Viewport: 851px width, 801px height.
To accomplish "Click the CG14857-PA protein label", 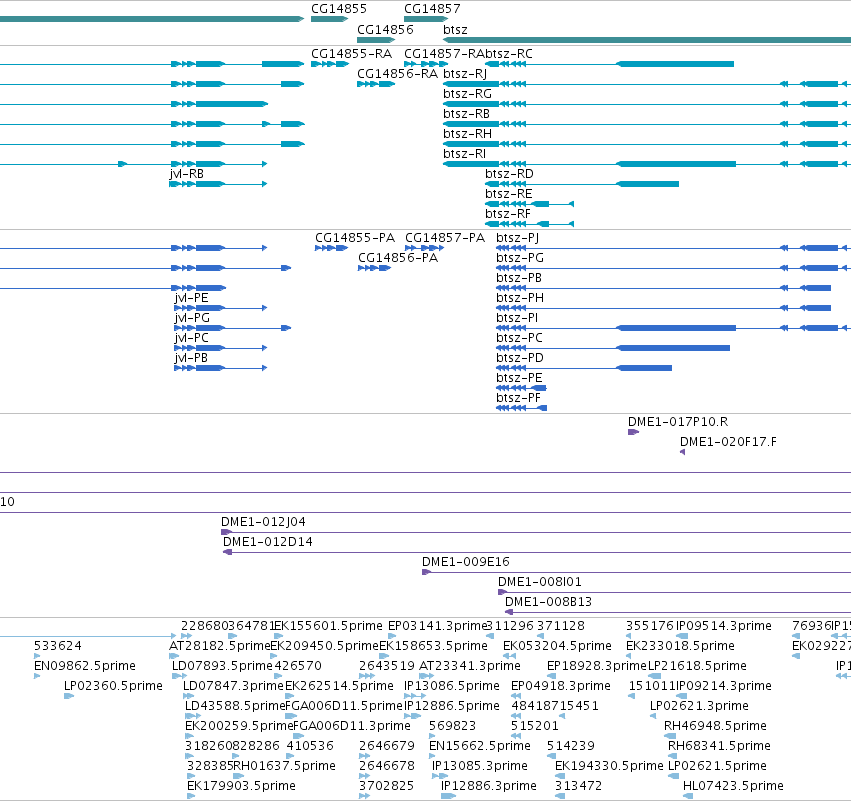I will tap(445, 238).
